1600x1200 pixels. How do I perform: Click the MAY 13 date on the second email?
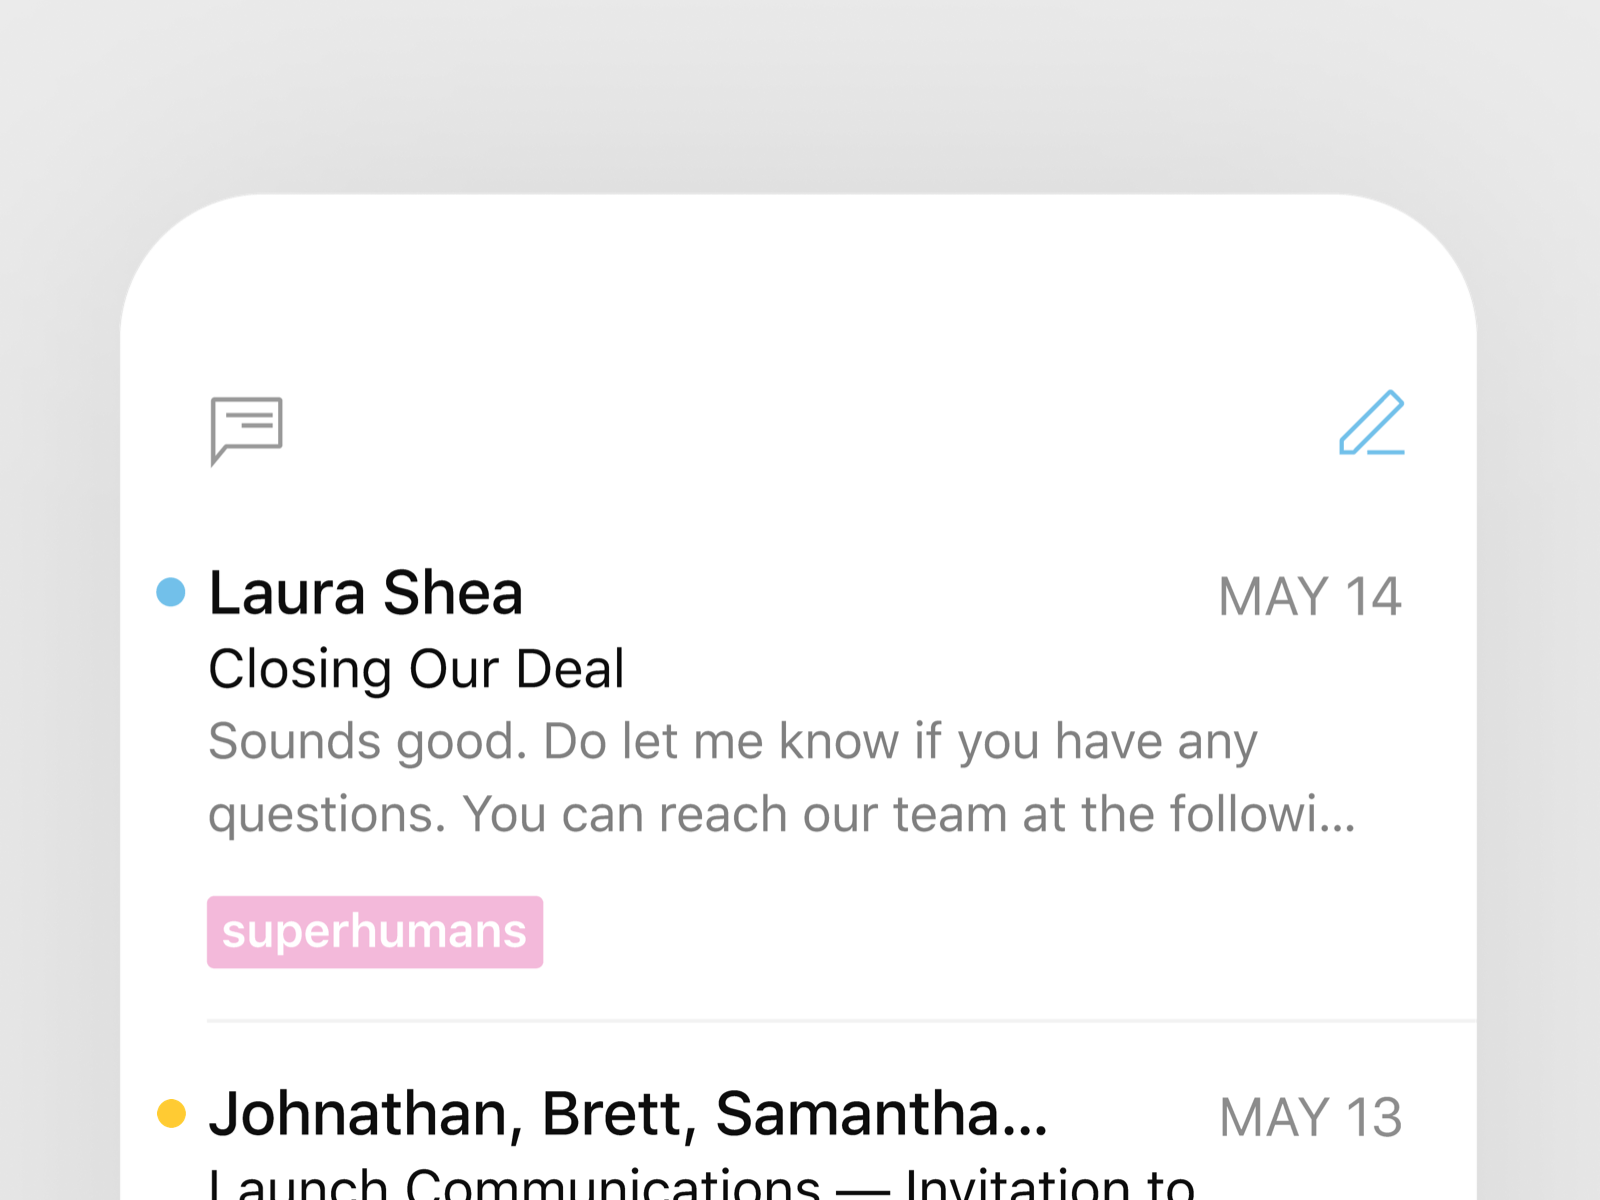(1311, 1115)
